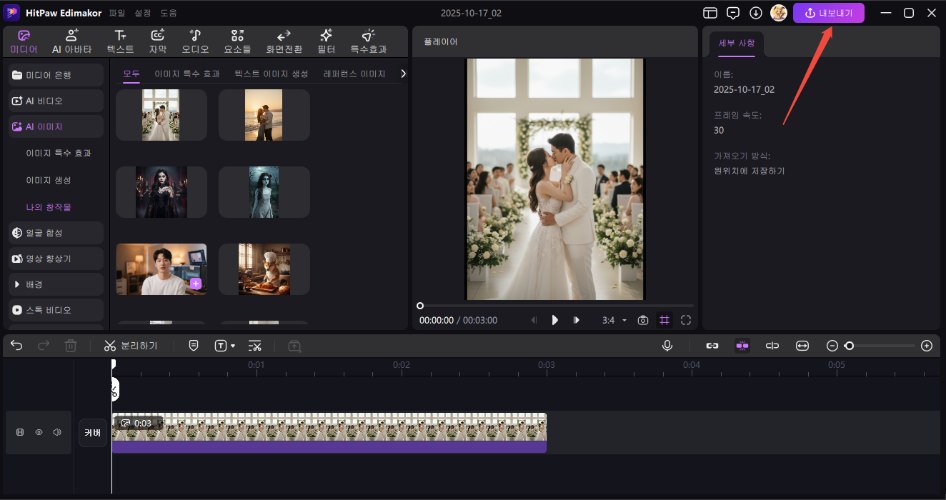Click the microphone voiceover record icon

pyautogui.click(x=667, y=345)
